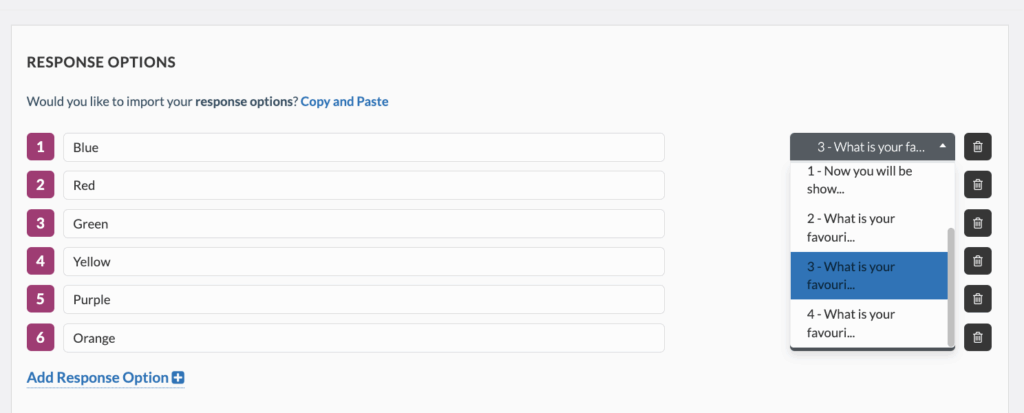The image size is (1024, 413).
Task: Click the dropdown list scrollbar
Action: (x=950, y=285)
